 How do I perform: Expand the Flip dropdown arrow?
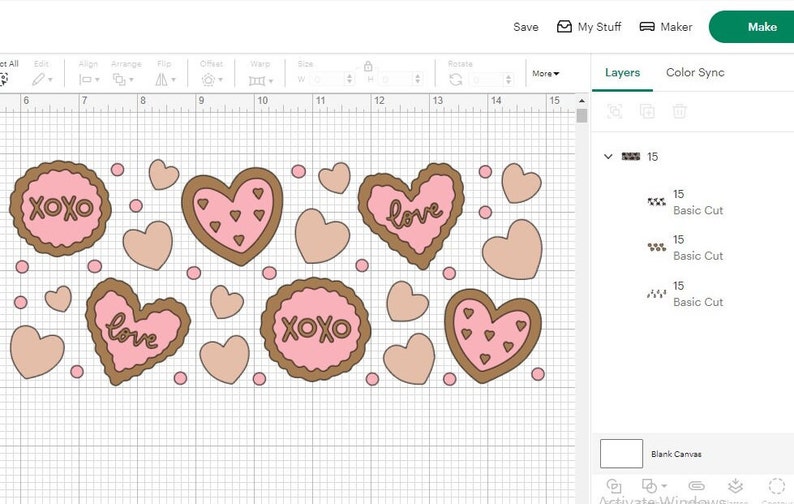click(174, 80)
